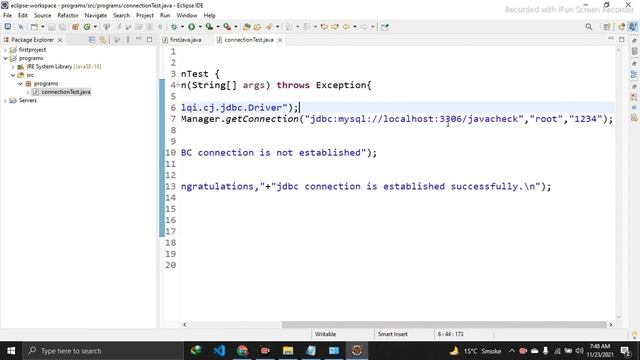
Task: Click the Save toolbar icon
Action: tap(52, 27)
